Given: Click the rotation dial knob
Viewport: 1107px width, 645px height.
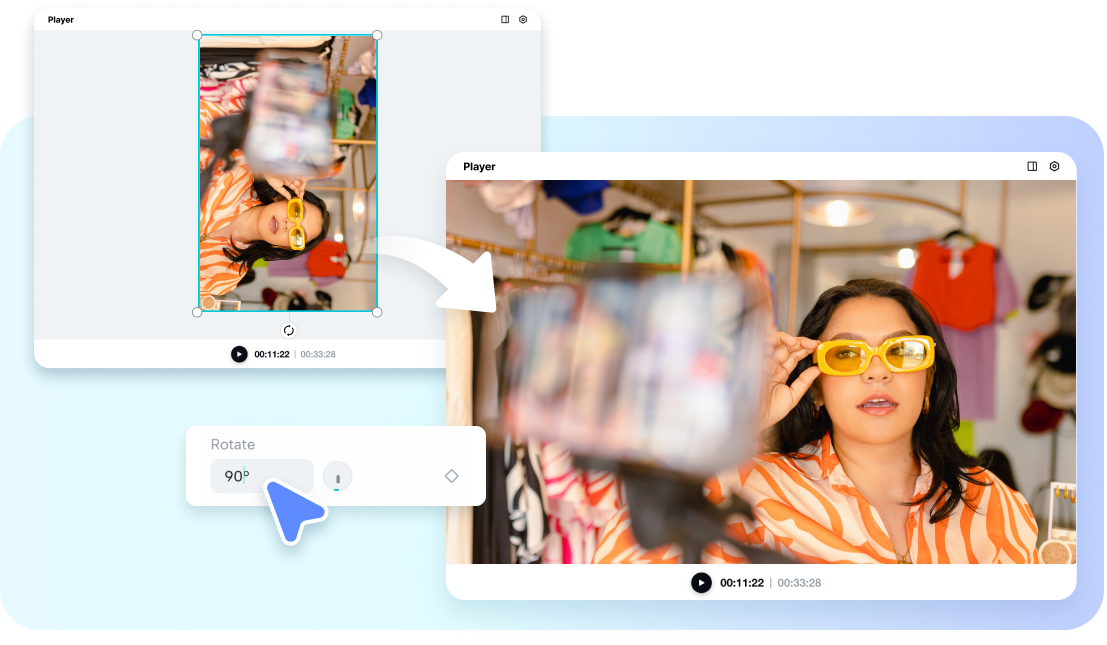Looking at the screenshot, I should 337,477.
